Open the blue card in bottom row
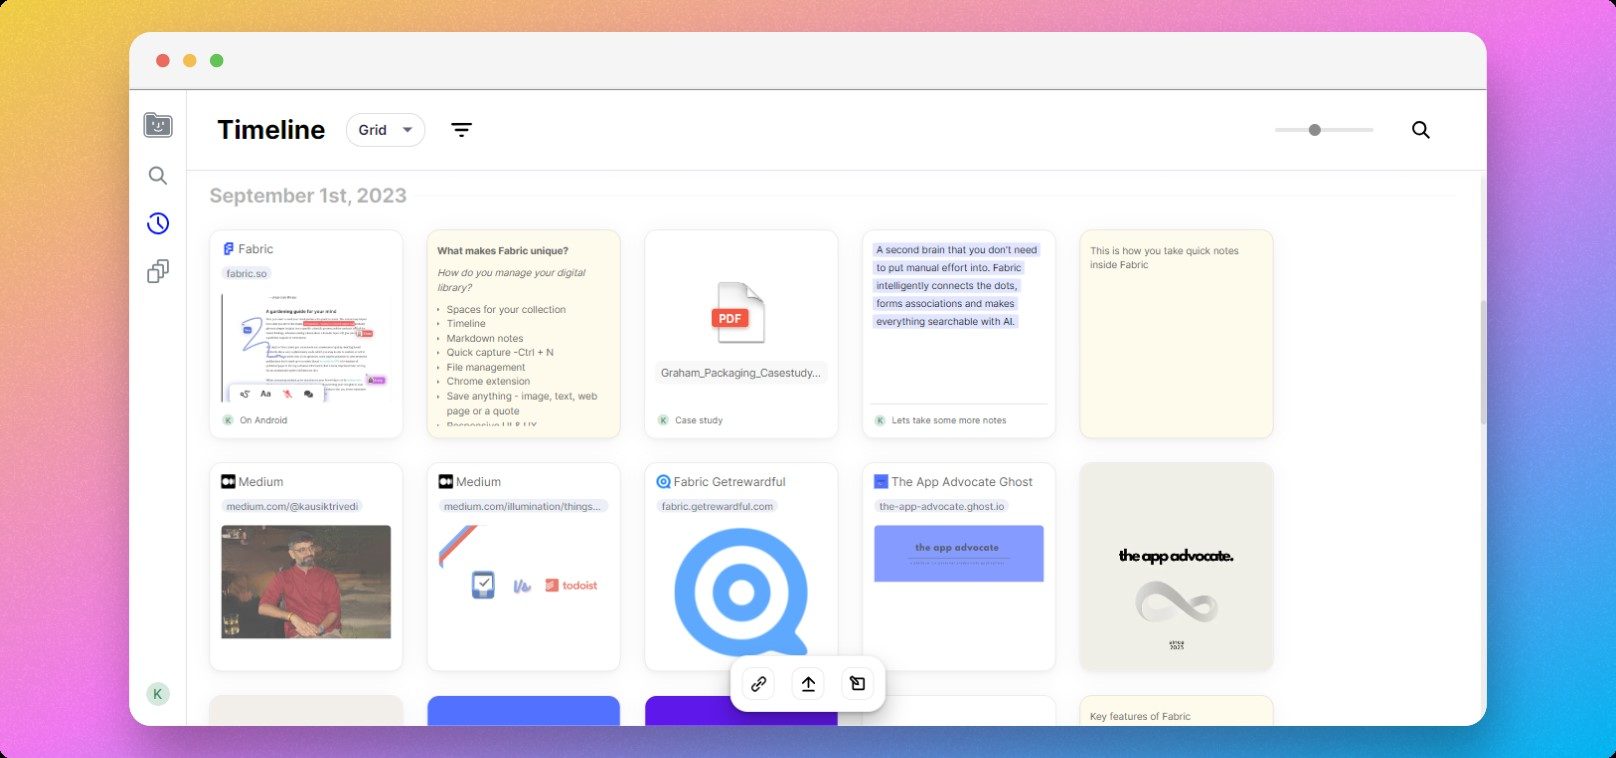Viewport: 1616px width, 758px height. click(523, 711)
